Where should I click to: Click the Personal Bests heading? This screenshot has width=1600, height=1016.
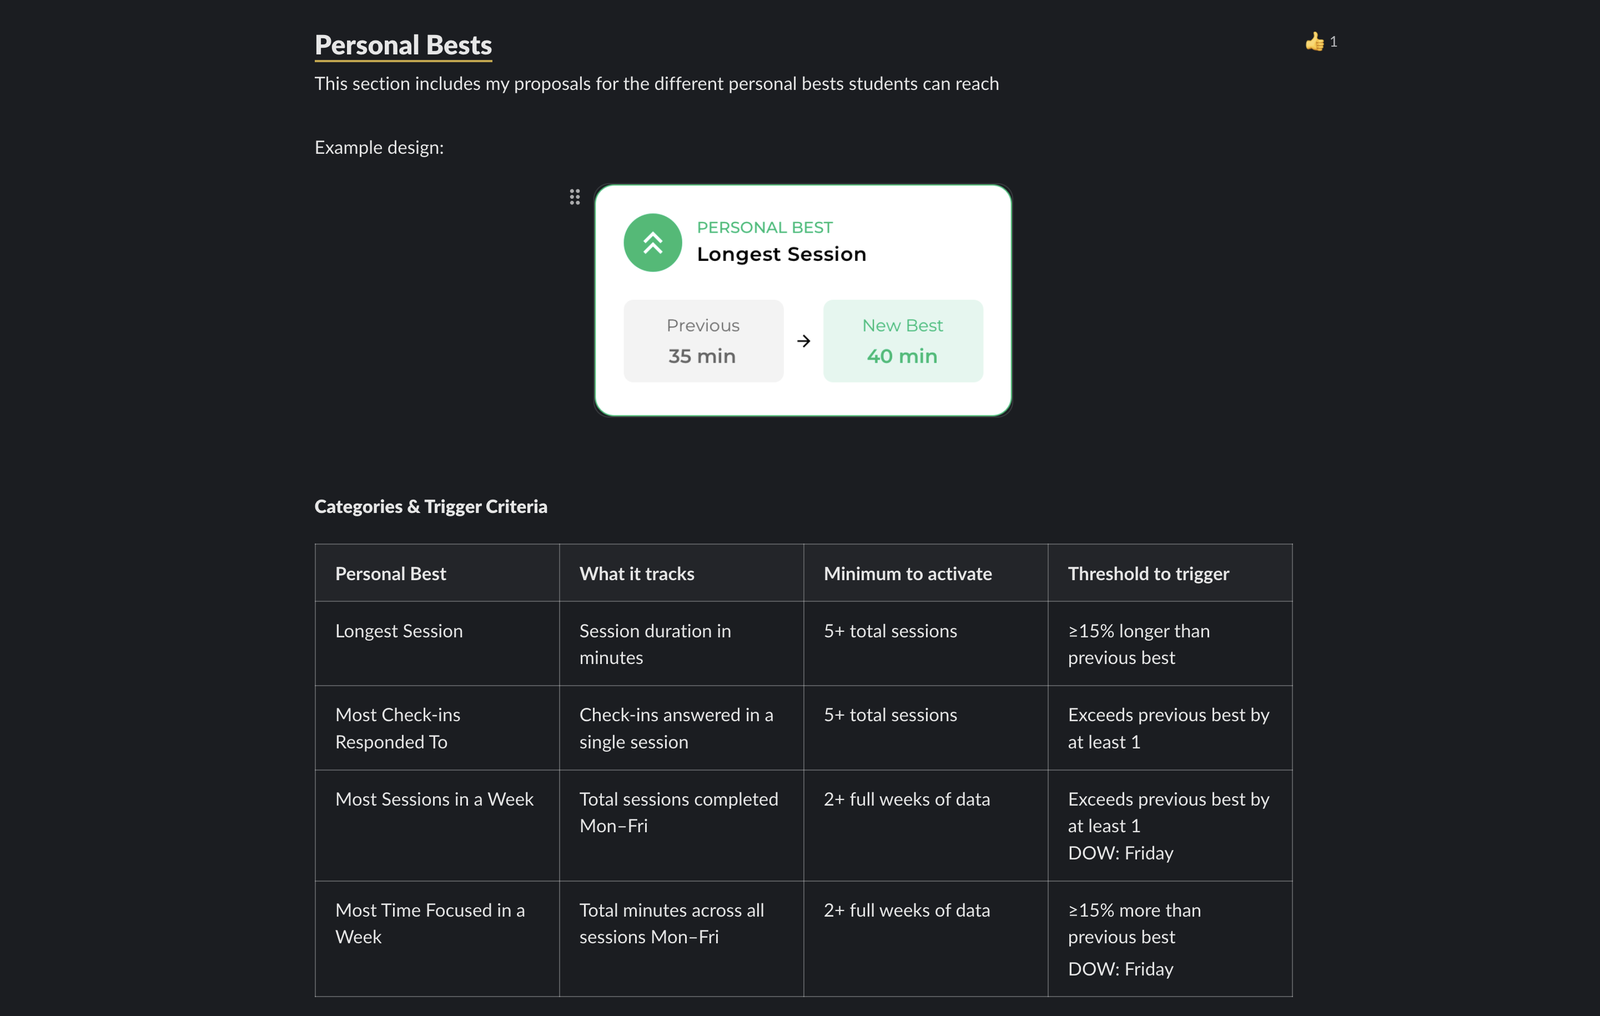[x=403, y=45]
